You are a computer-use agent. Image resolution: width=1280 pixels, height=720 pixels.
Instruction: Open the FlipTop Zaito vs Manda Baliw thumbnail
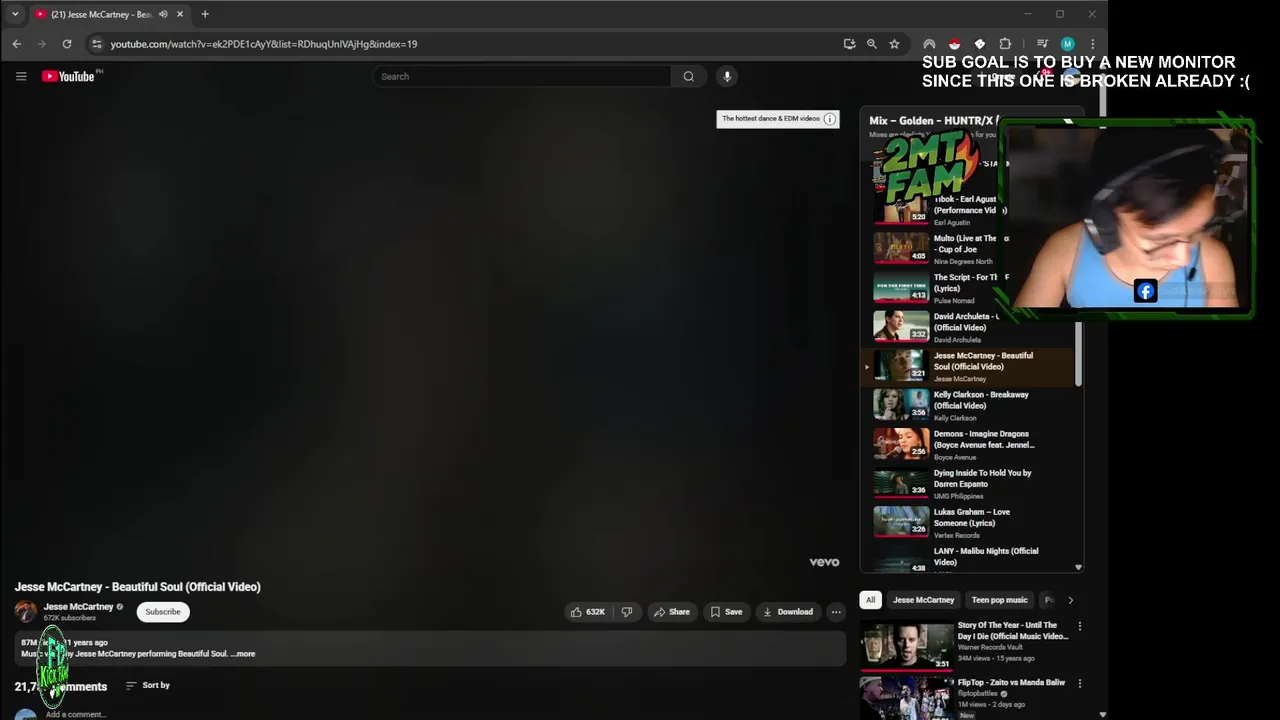[907, 698]
